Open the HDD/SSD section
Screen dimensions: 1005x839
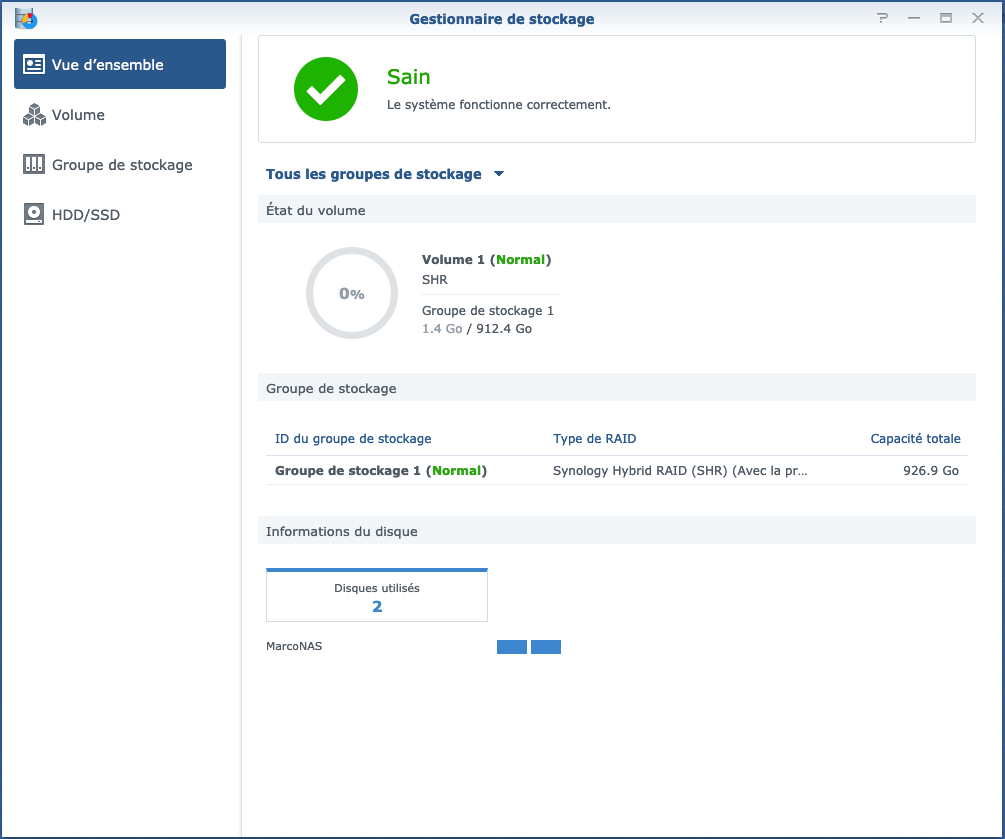click(120, 215)
